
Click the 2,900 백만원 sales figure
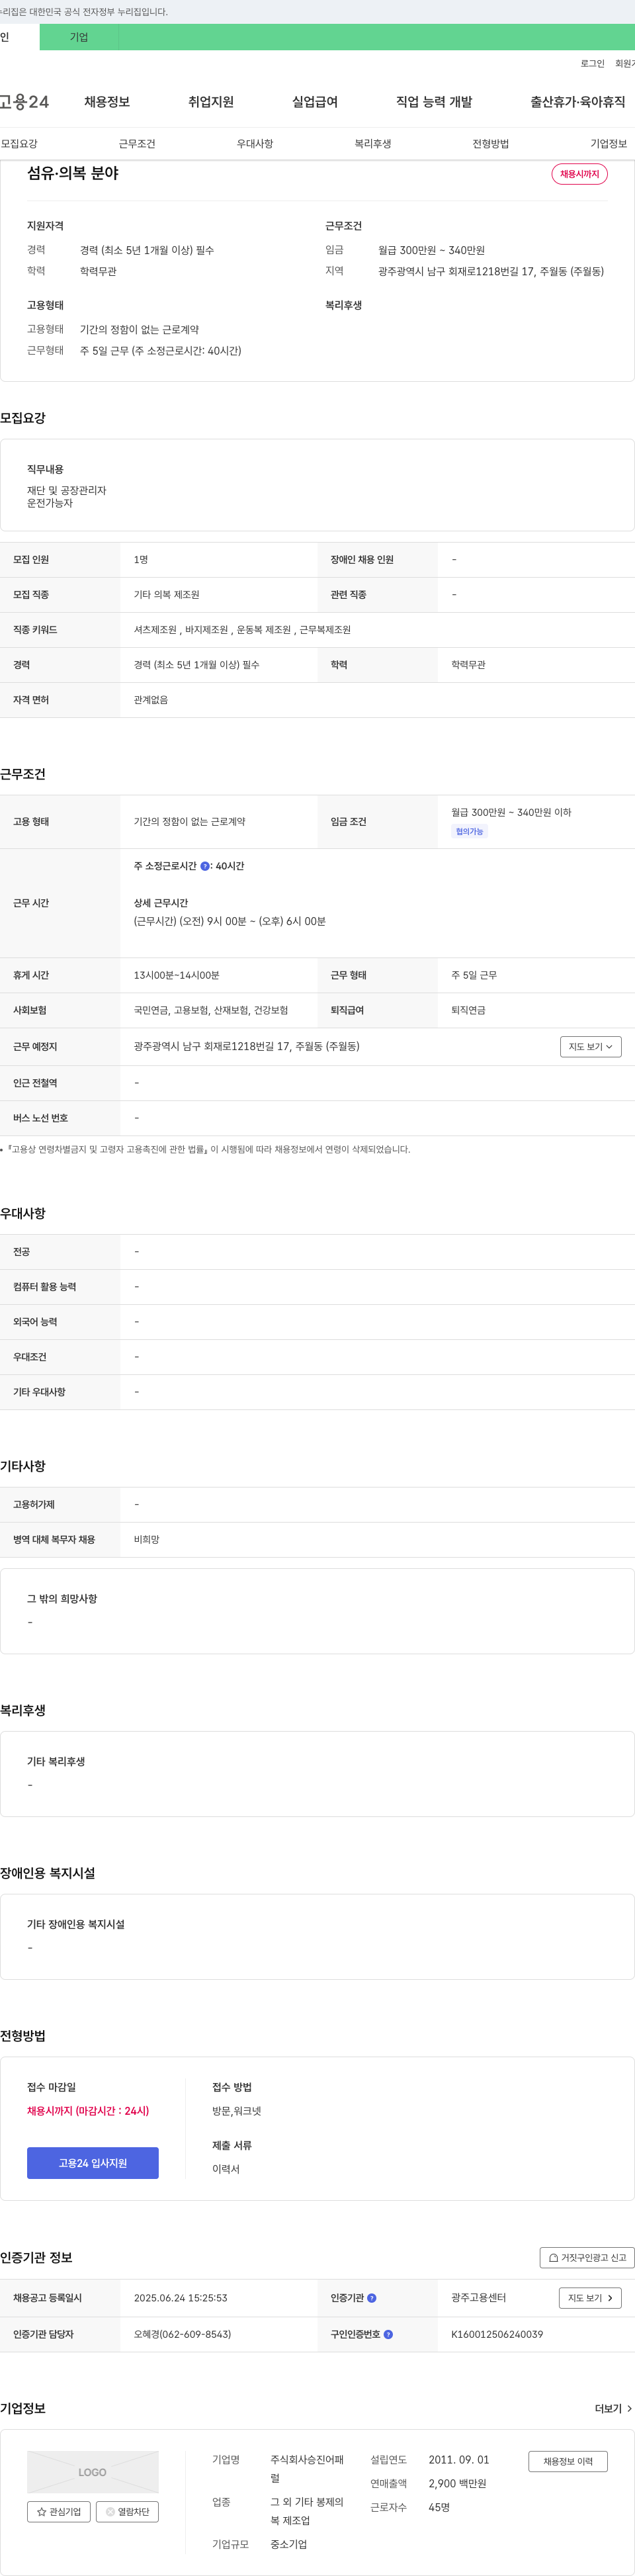pos(458,2483)
